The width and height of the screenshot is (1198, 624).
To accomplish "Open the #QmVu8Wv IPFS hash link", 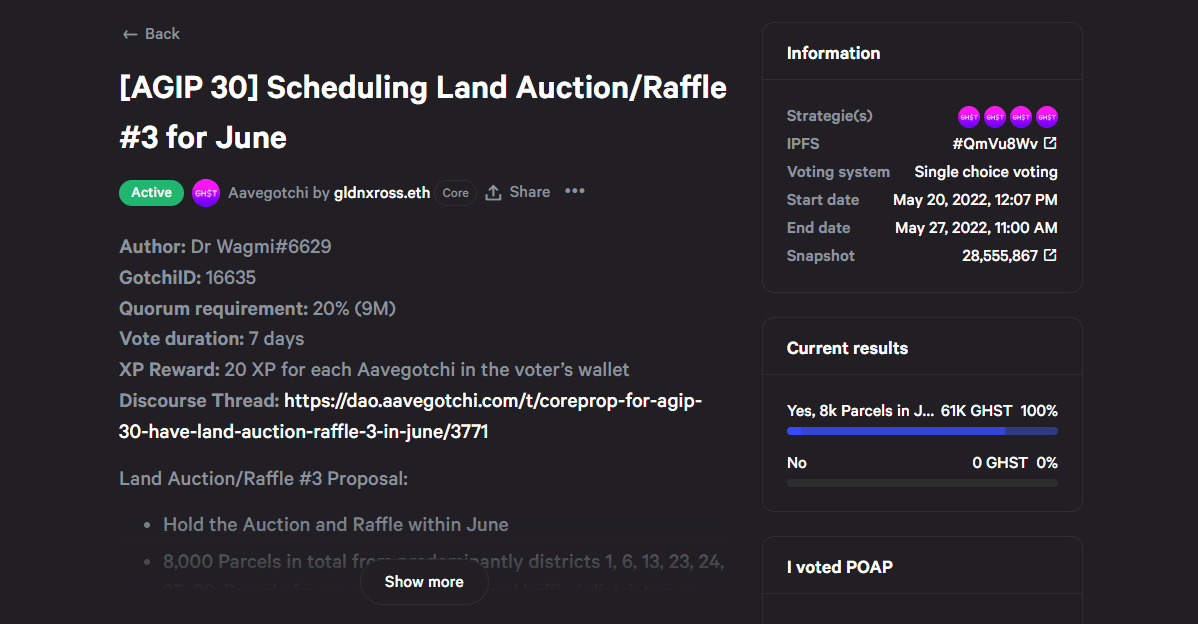I will [995, 144].
